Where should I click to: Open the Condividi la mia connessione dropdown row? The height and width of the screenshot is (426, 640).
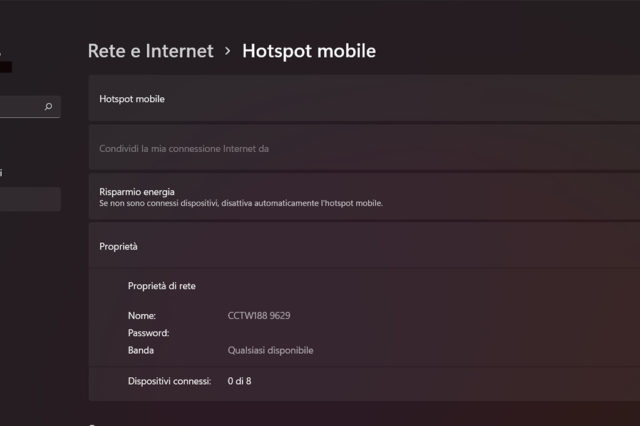point(360,148)
